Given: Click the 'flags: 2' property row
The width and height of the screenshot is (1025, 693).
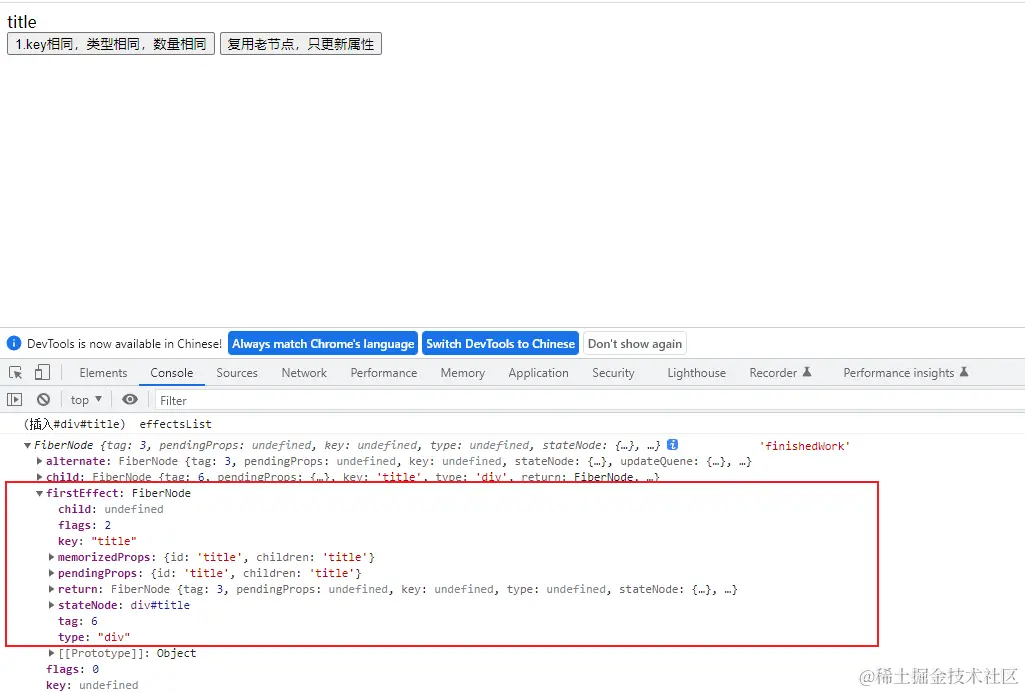Looking at the screenshot, I should click(84, 525).
